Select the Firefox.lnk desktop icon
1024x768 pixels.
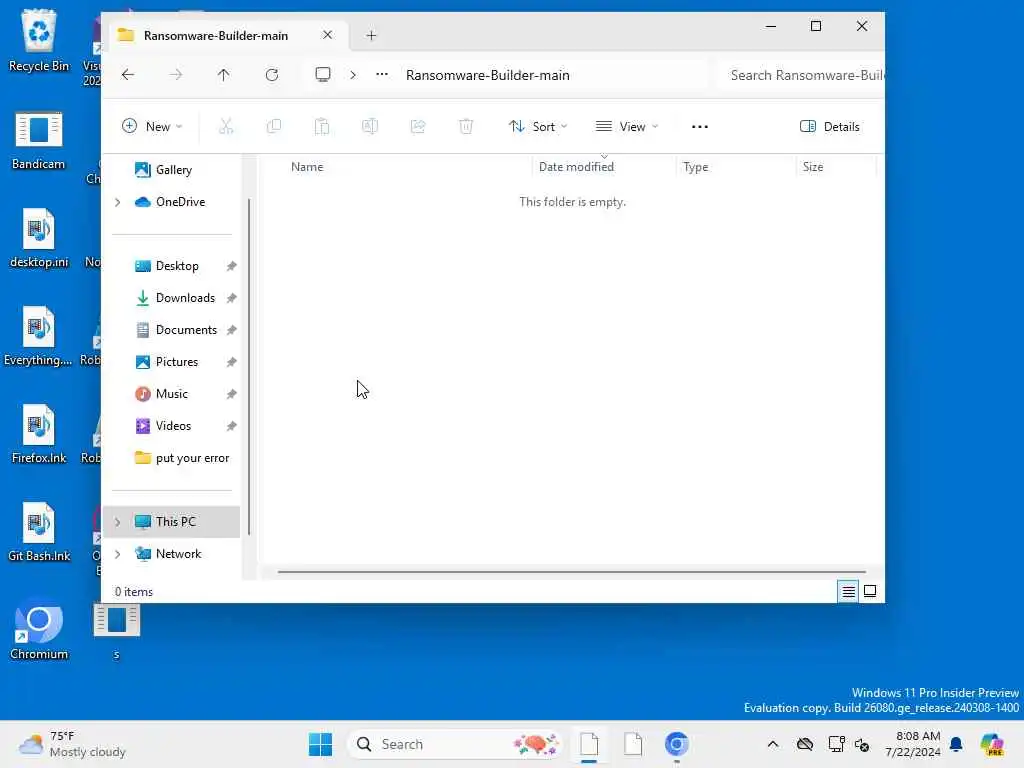39,434
